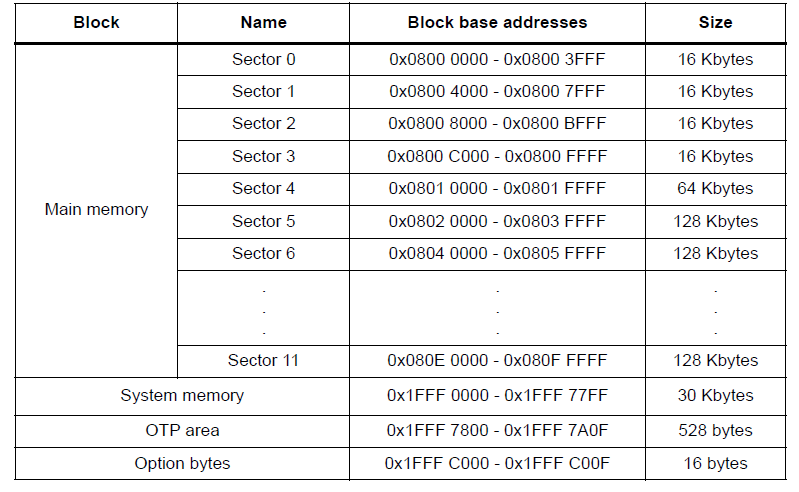Click the OTP area row label
The width and height of the screenshot is (799, 492).
(182, 430)
